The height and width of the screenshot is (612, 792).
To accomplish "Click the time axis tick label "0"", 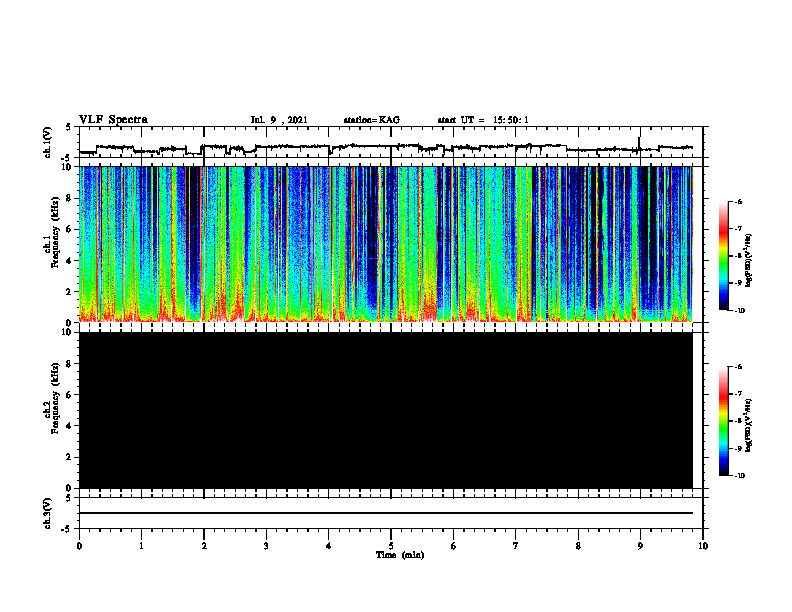I will [x=79, y=546].
